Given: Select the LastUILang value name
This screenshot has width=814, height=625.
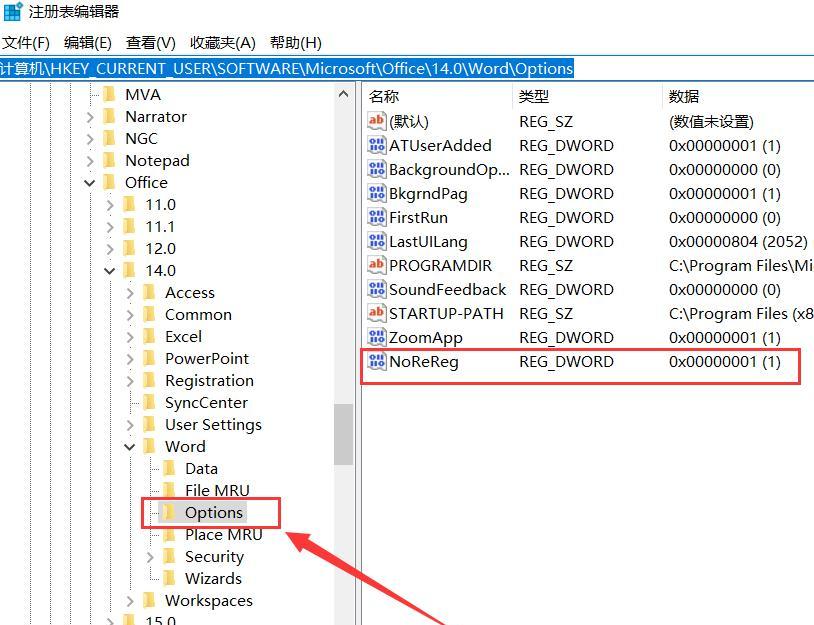Looking at the screenshot, I should pos(428,241).
